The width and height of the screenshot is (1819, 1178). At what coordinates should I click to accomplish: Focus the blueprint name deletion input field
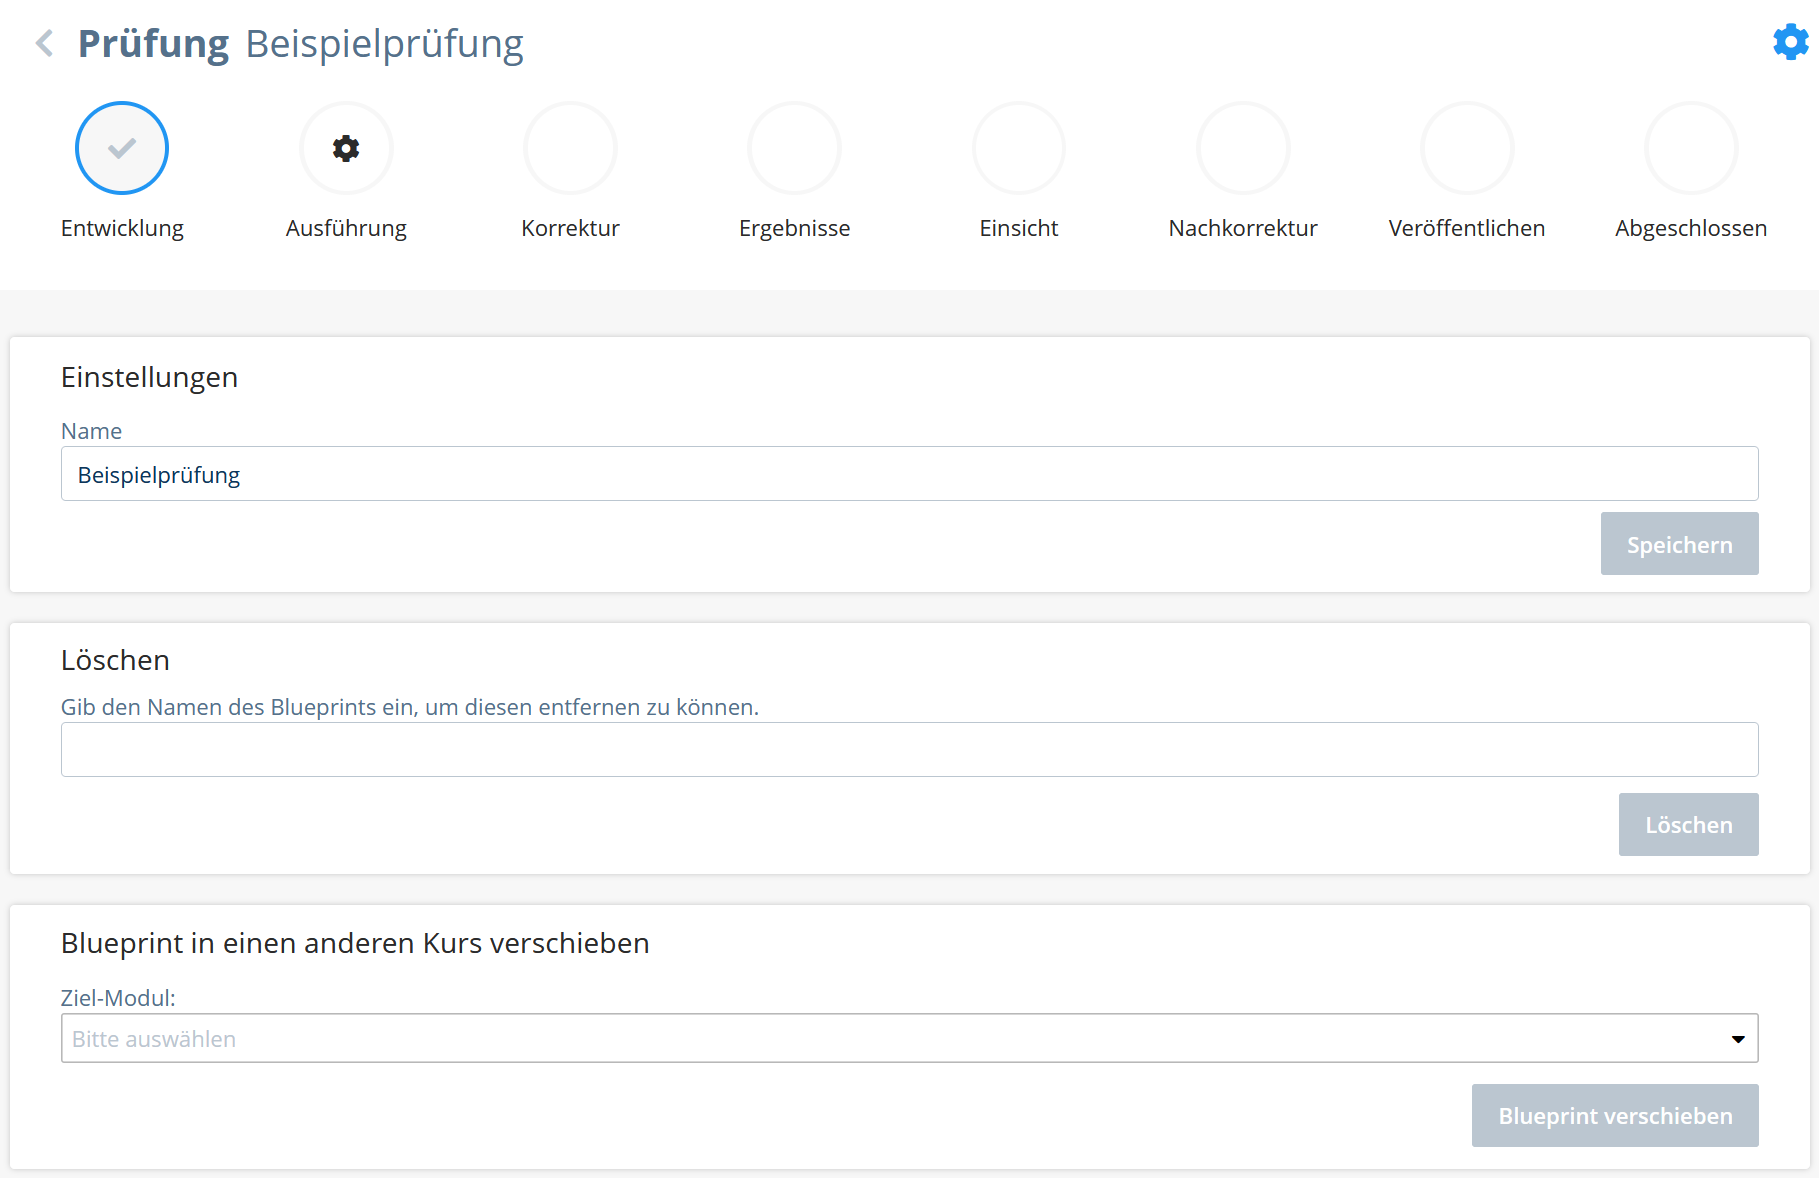909,750
